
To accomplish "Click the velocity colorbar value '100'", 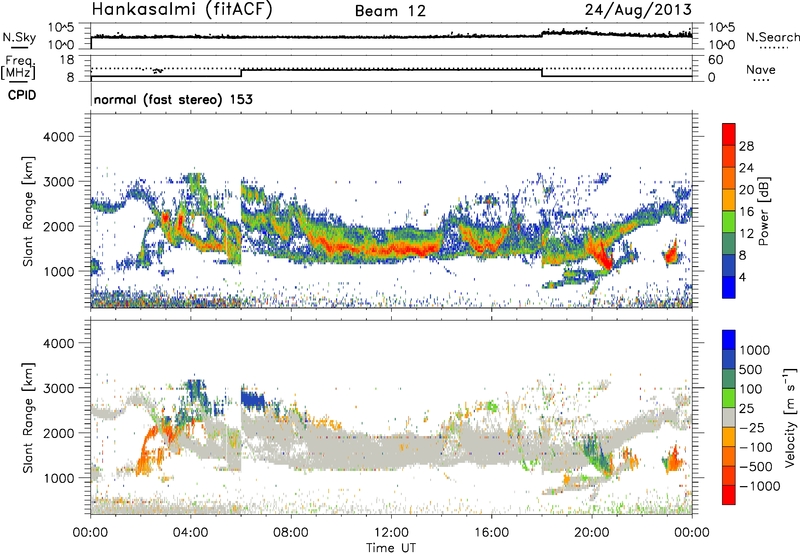I will coord(751,389).
